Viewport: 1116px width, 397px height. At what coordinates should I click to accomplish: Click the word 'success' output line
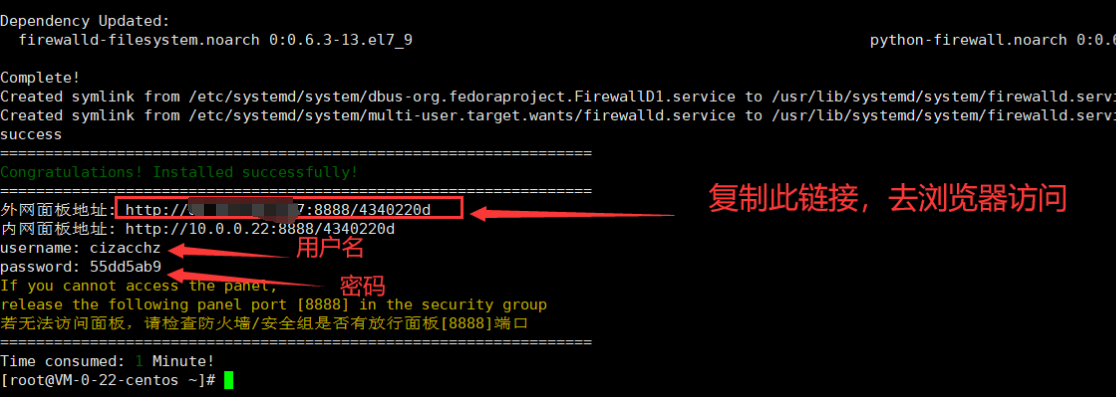[31, 134]
